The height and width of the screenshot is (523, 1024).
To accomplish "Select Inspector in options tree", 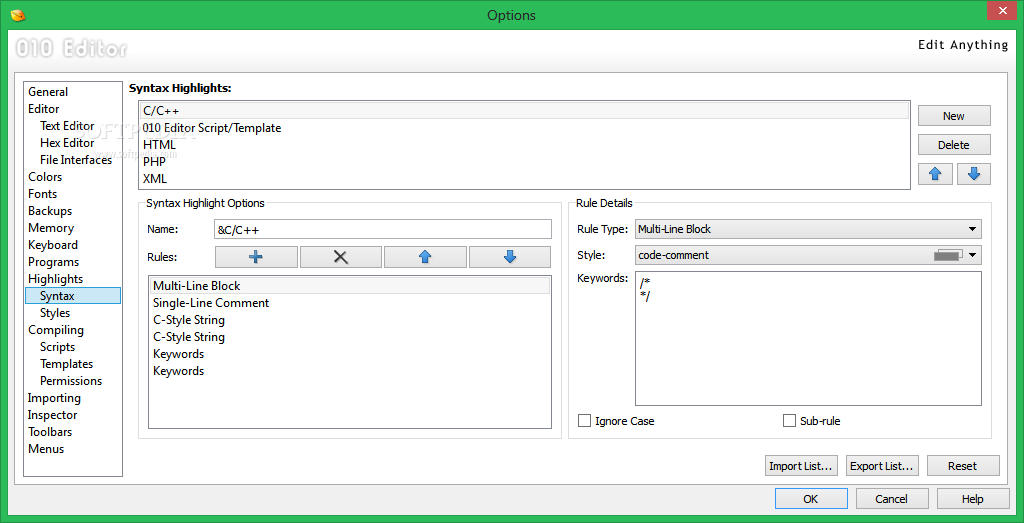I will [x=52, y=415].
